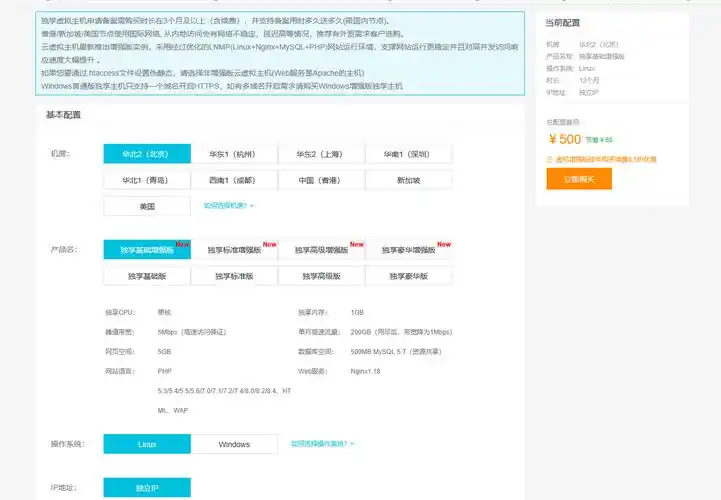721x500 pixels.
Task: Choose the 独享基础版 product
Action: click(147, 276)
